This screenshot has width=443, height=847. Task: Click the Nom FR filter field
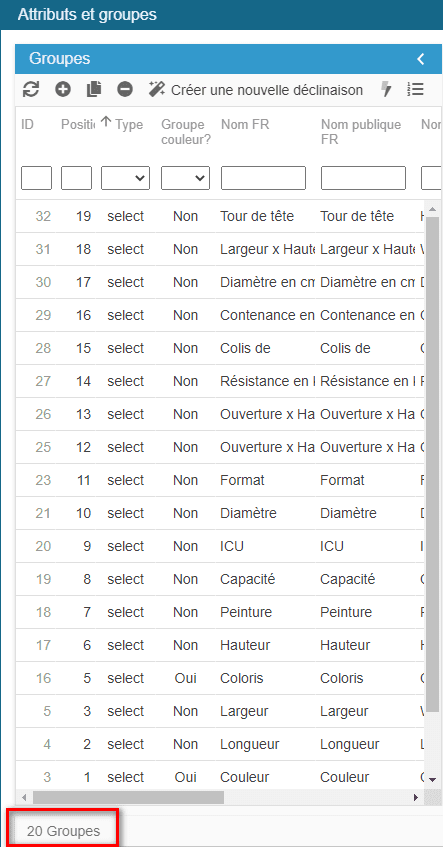coord(263,178)
